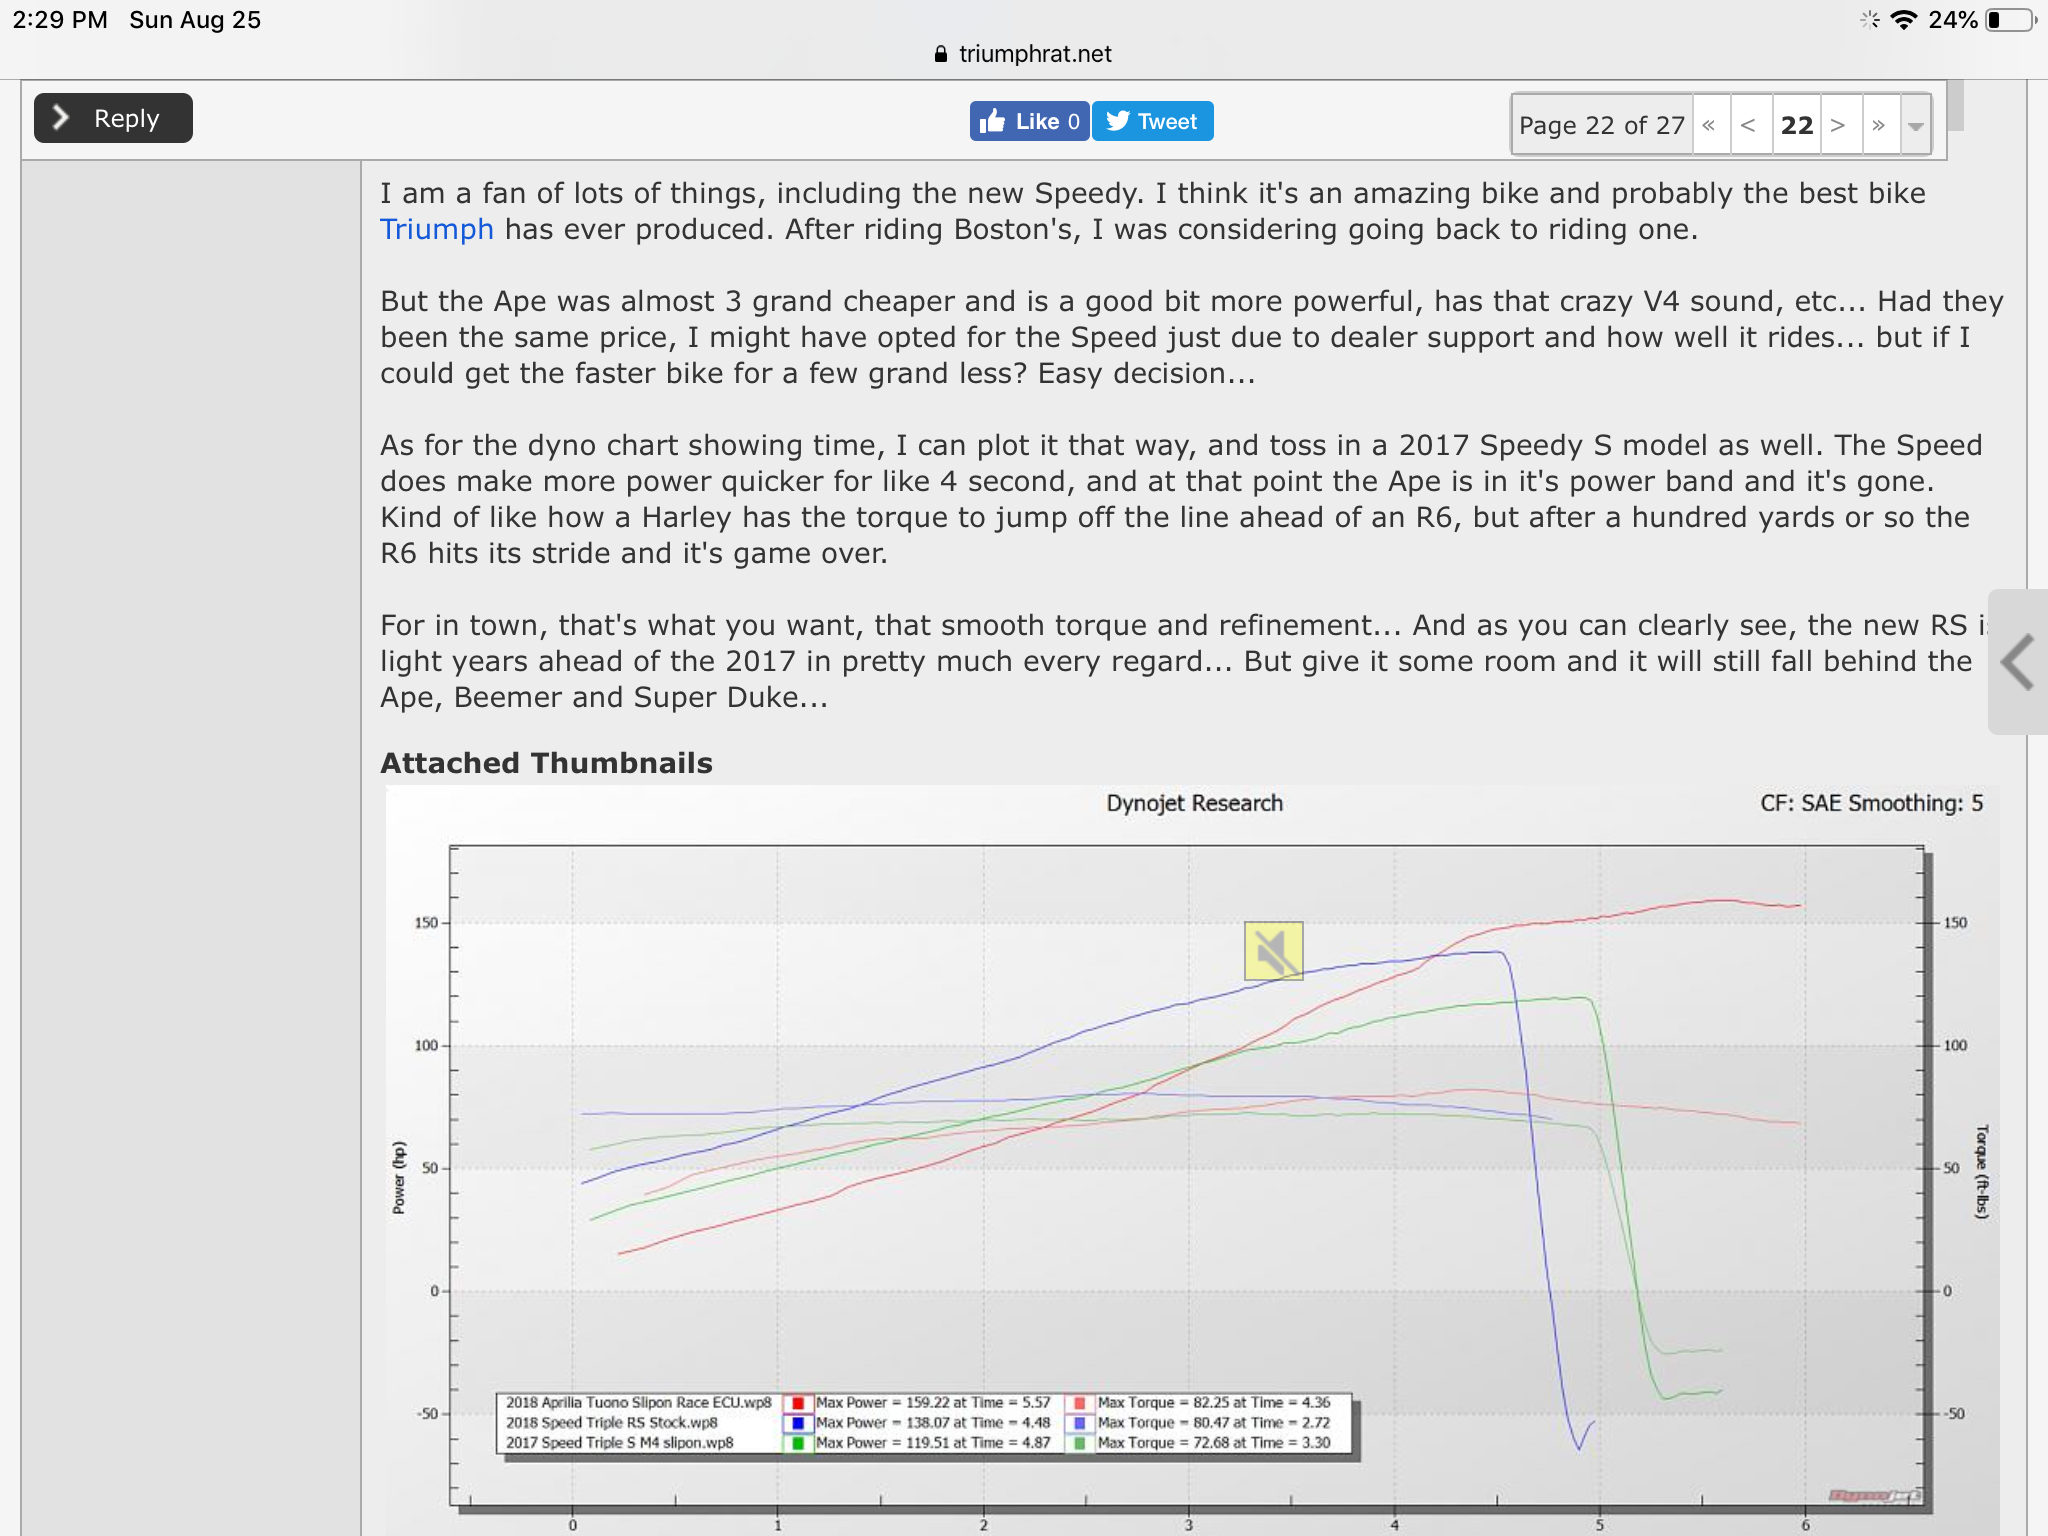
Task: Go to first page of thread
Action: tap(1709, 125)
